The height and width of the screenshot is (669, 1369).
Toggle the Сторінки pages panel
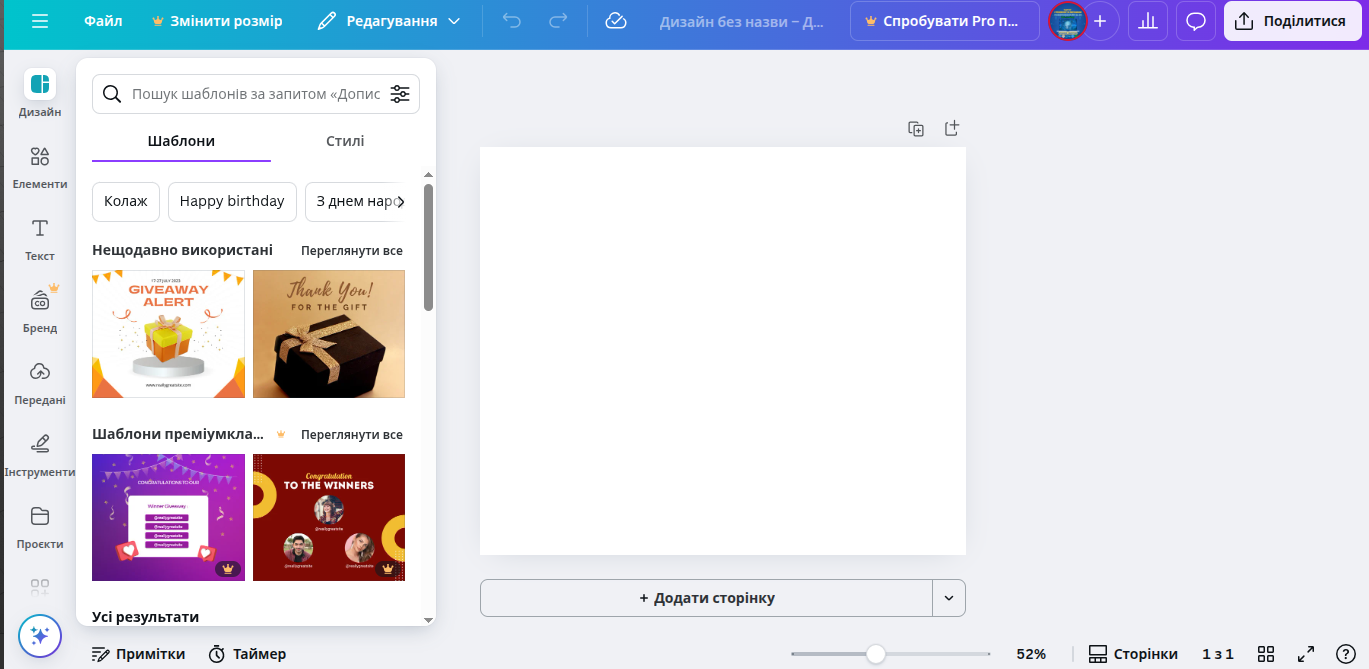1133,654
